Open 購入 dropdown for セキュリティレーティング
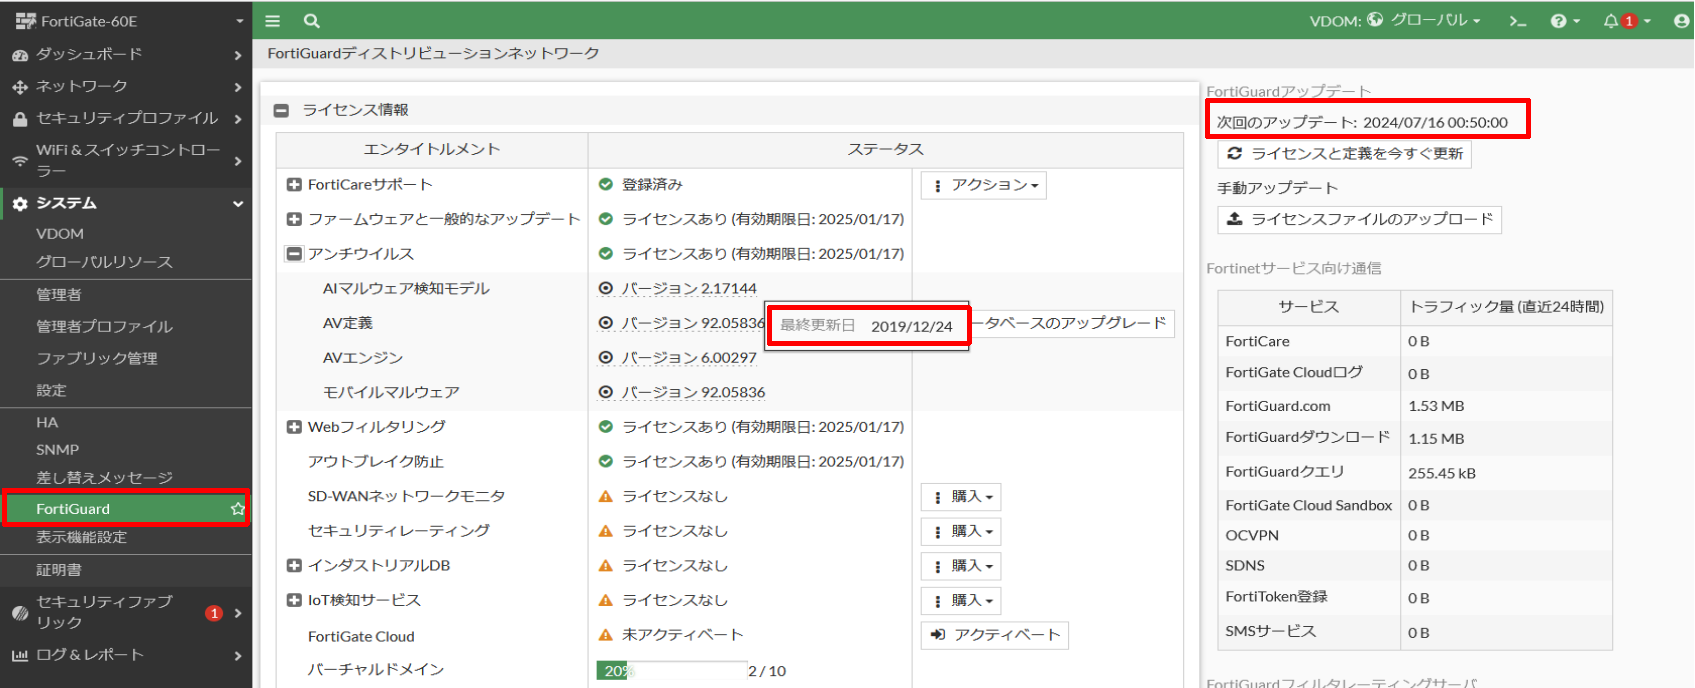1695x688 pixels. (x=961, y=531)
